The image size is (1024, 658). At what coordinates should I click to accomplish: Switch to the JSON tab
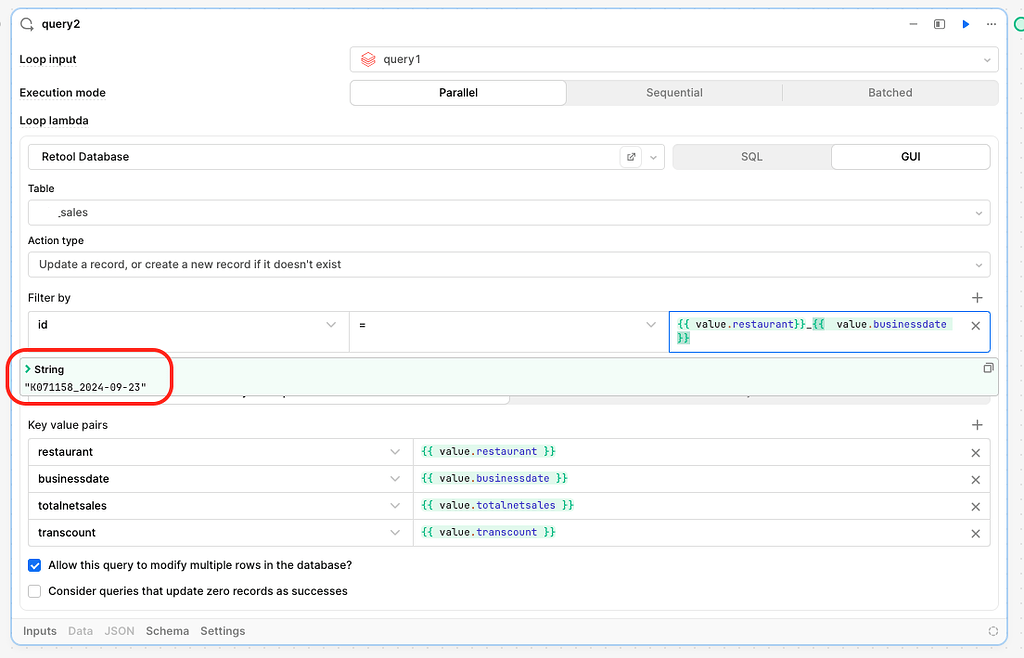(x=120, y=631)
